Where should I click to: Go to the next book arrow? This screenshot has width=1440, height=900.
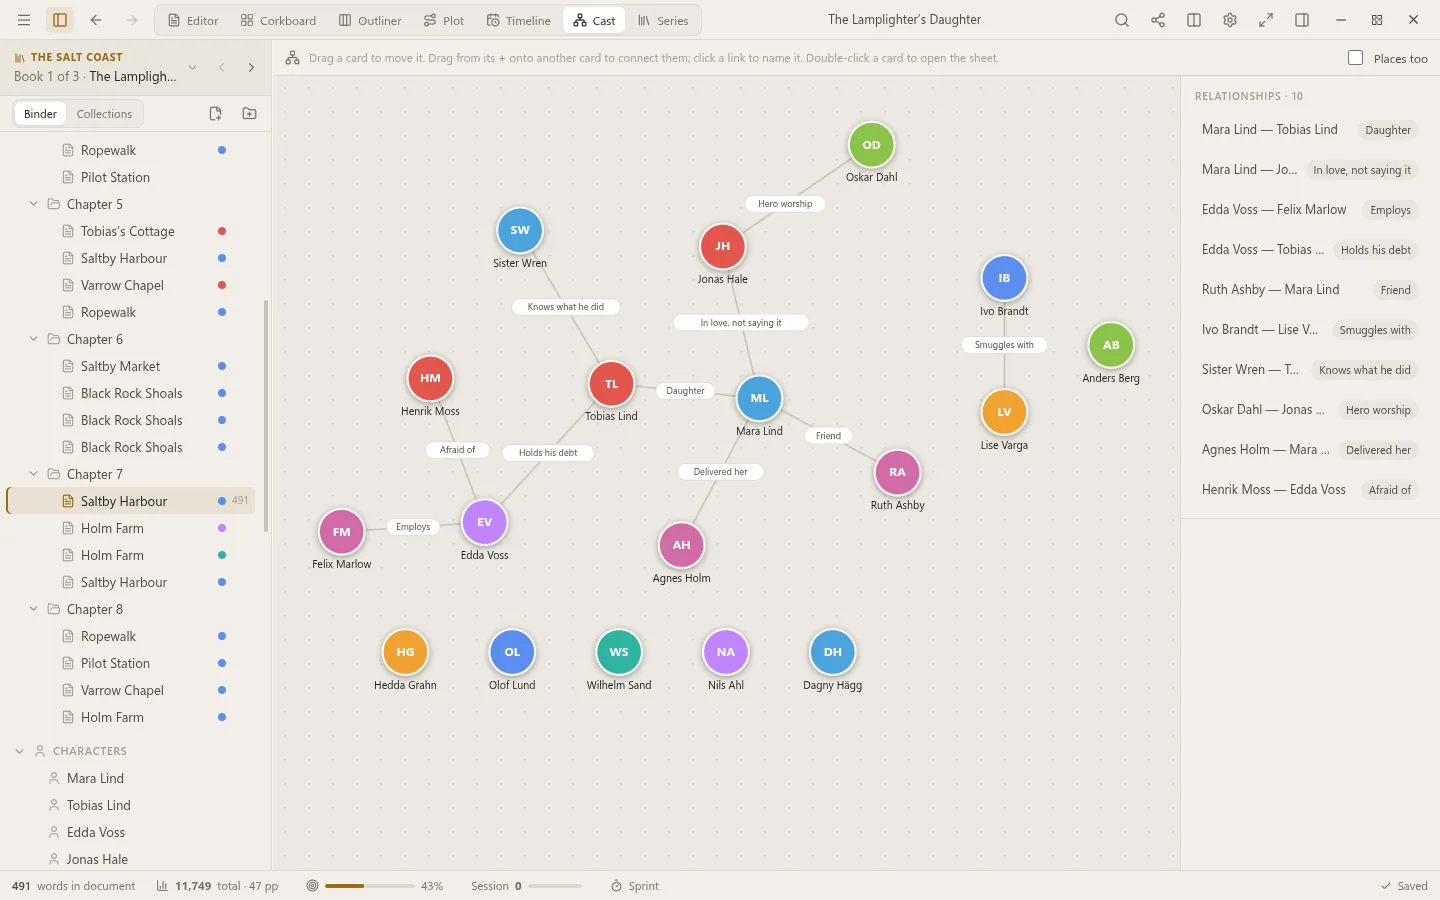pyautogui.click(x=251, y=68)
